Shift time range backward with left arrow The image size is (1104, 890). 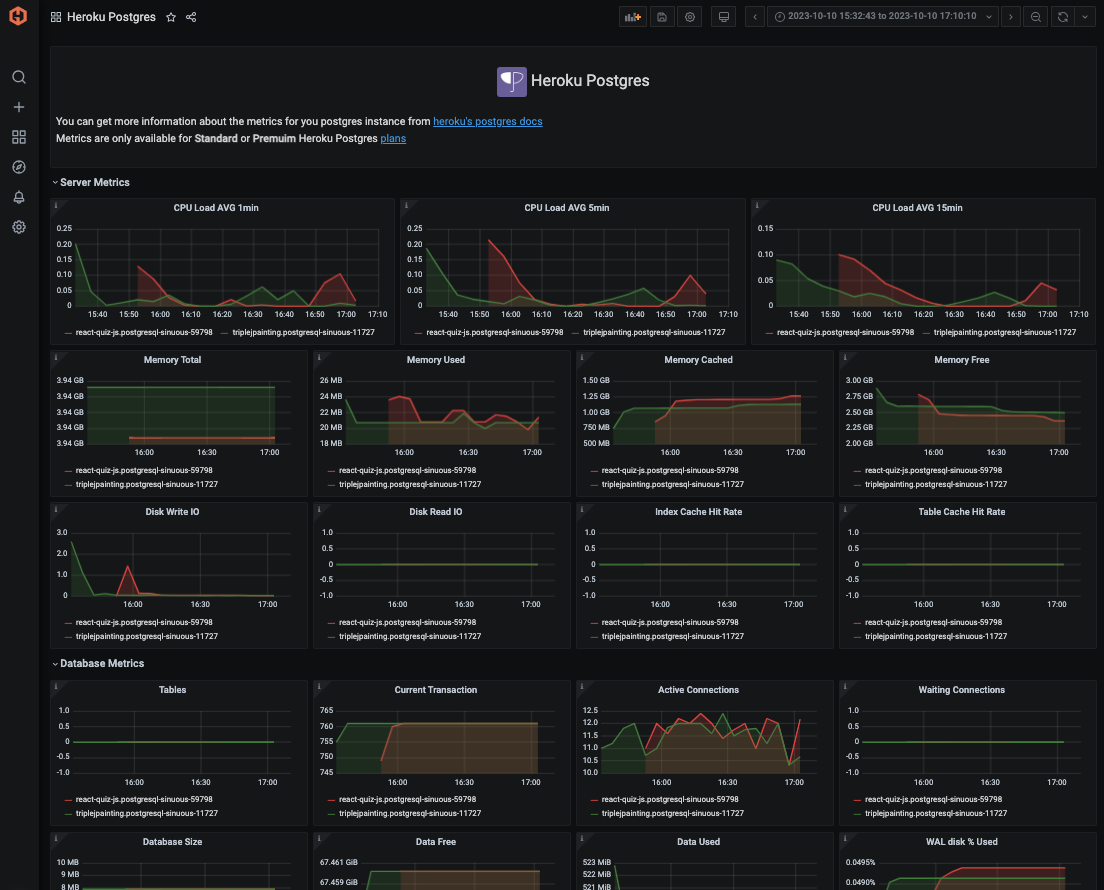tap(755, 17)
